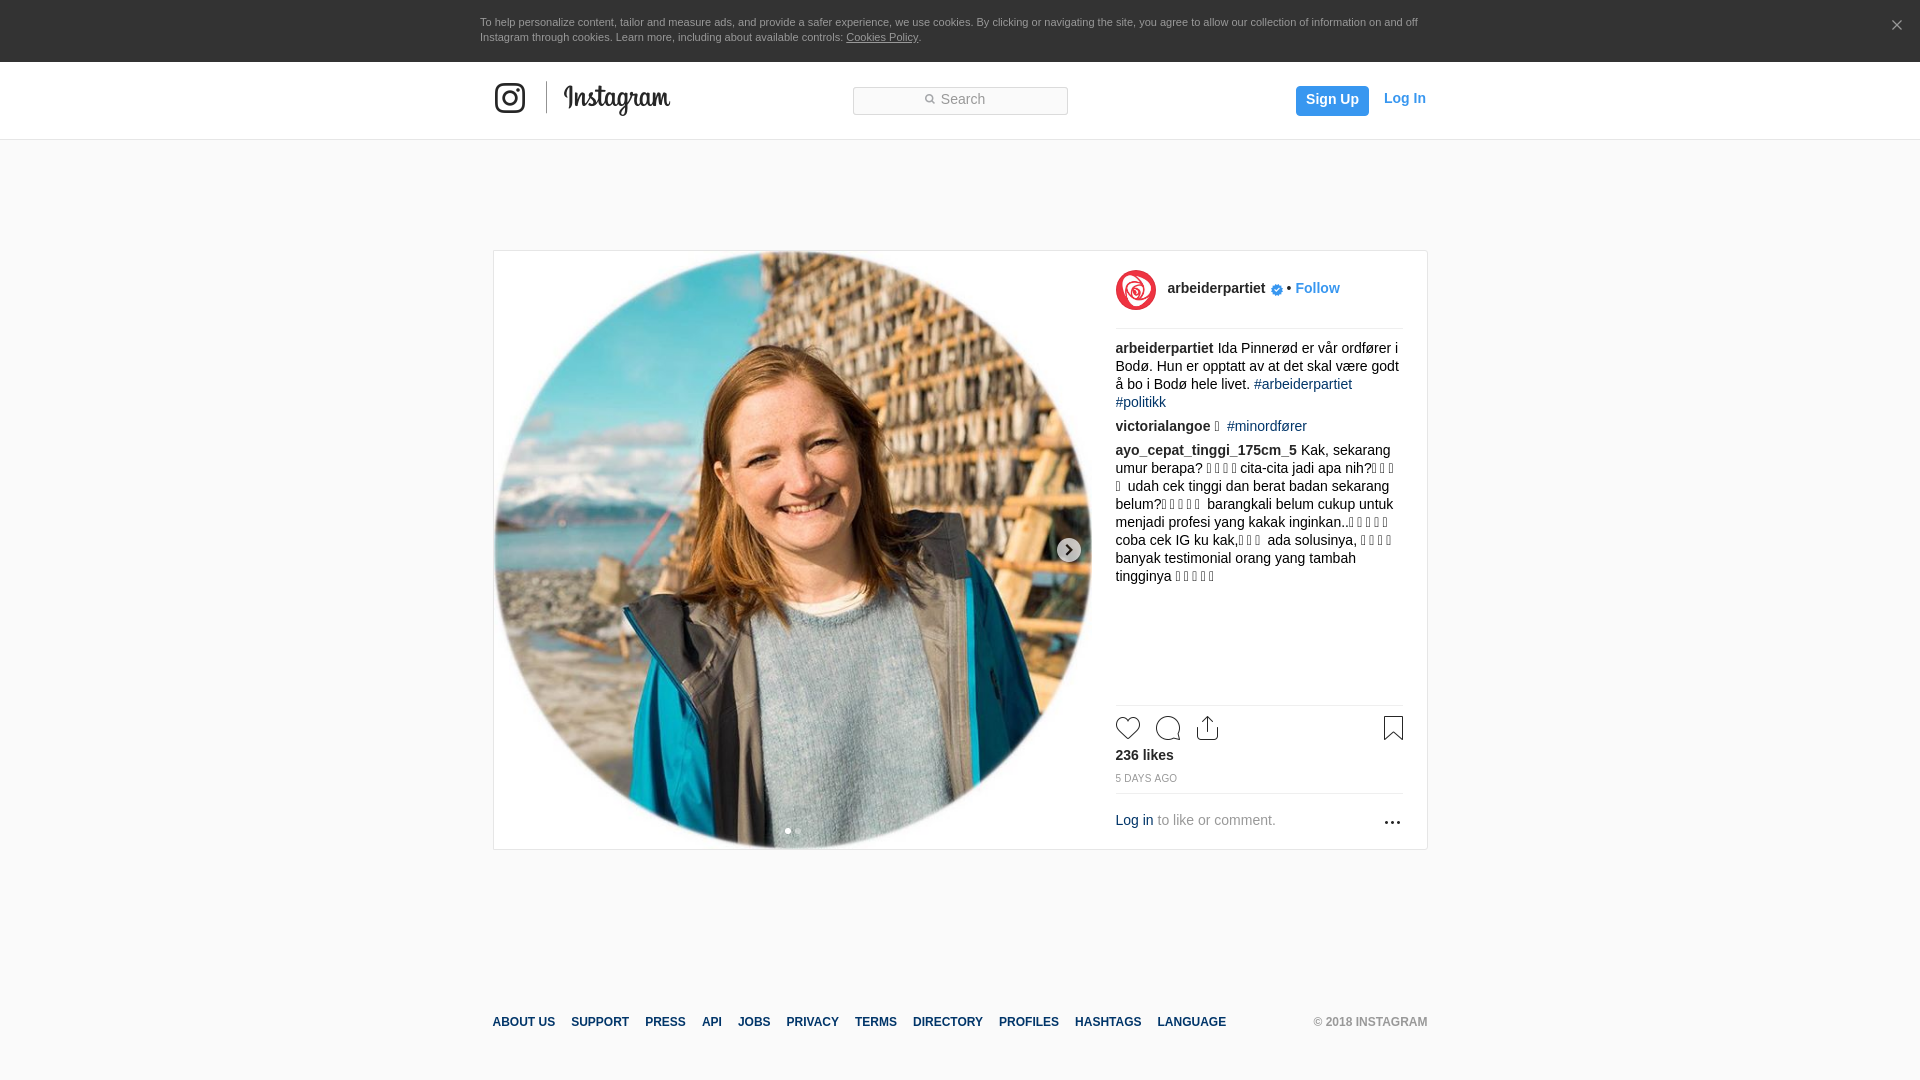Open the LANGUAGE selector in footer
The width and height of the screenshot is (1920, 1080).
1191,1022
